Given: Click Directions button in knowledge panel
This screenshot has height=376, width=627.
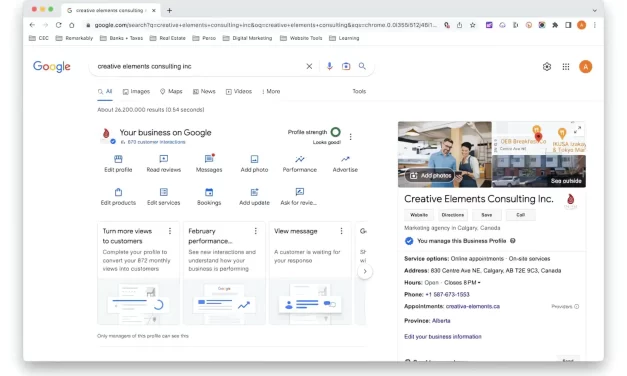Looking at the screenshot, I should pyautogui.click(x=453, y=215).
